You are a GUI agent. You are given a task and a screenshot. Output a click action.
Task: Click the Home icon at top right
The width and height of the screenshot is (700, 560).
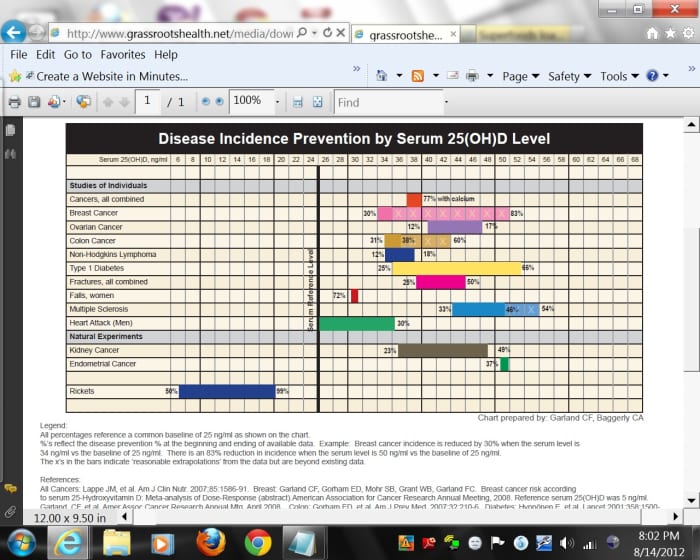(652, 33)
